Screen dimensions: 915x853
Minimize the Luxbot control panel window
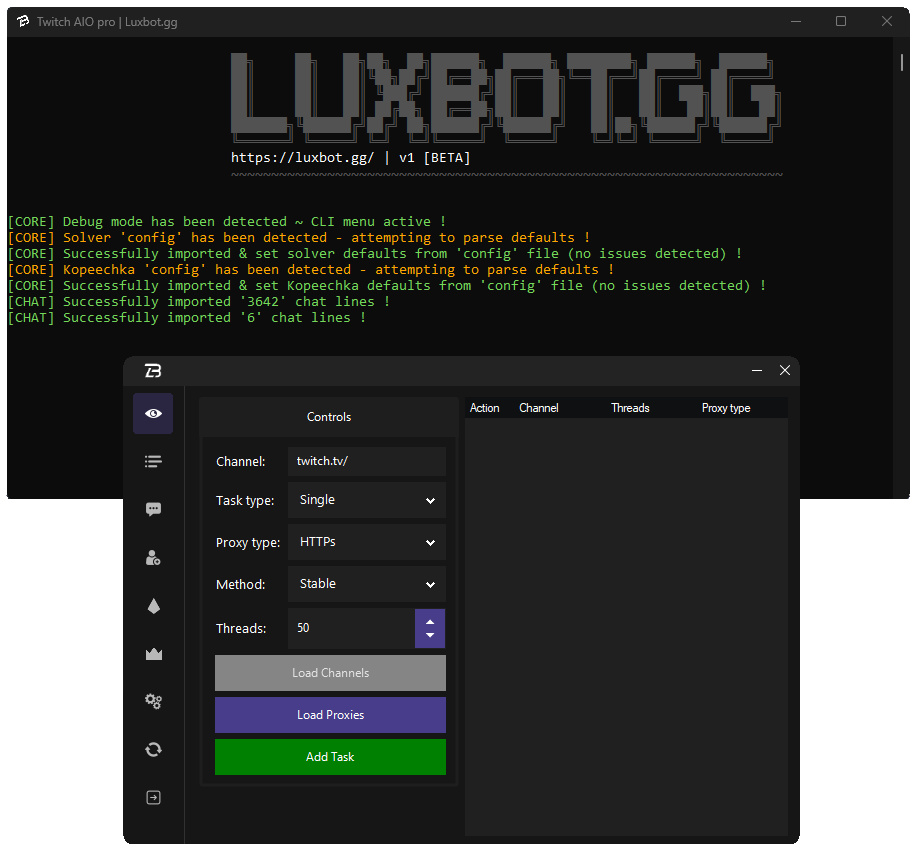coord(757,370)
